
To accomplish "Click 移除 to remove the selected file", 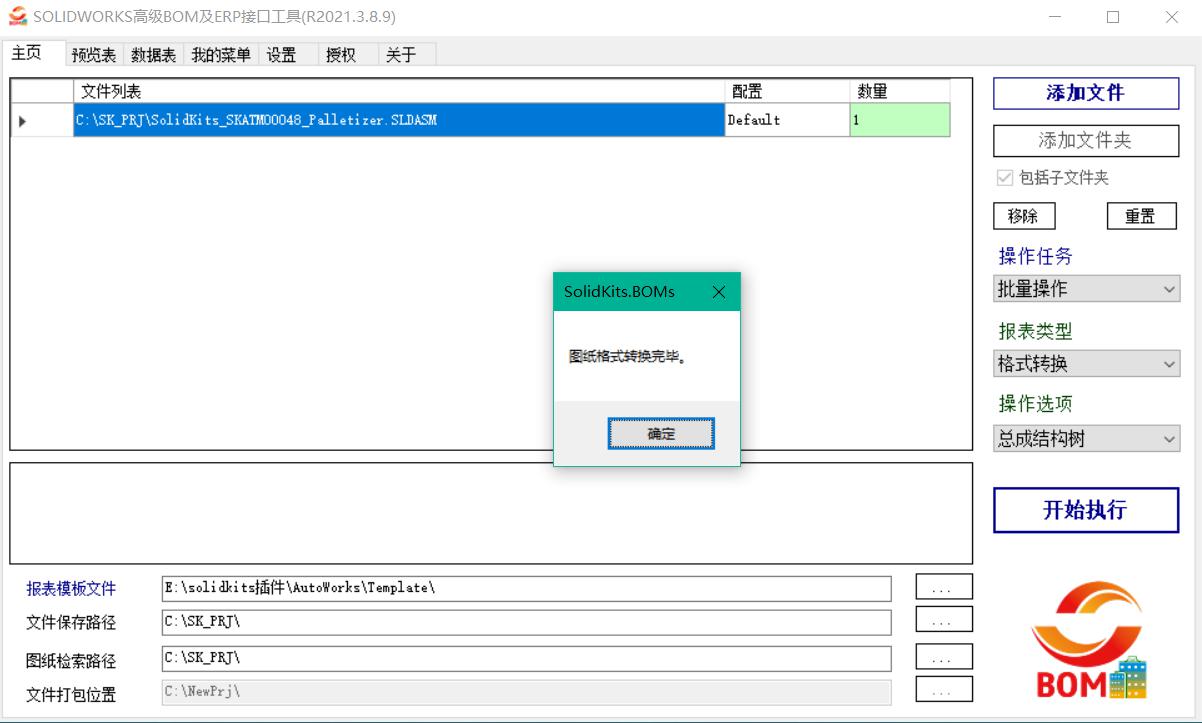I will [x=1025, y=215].
